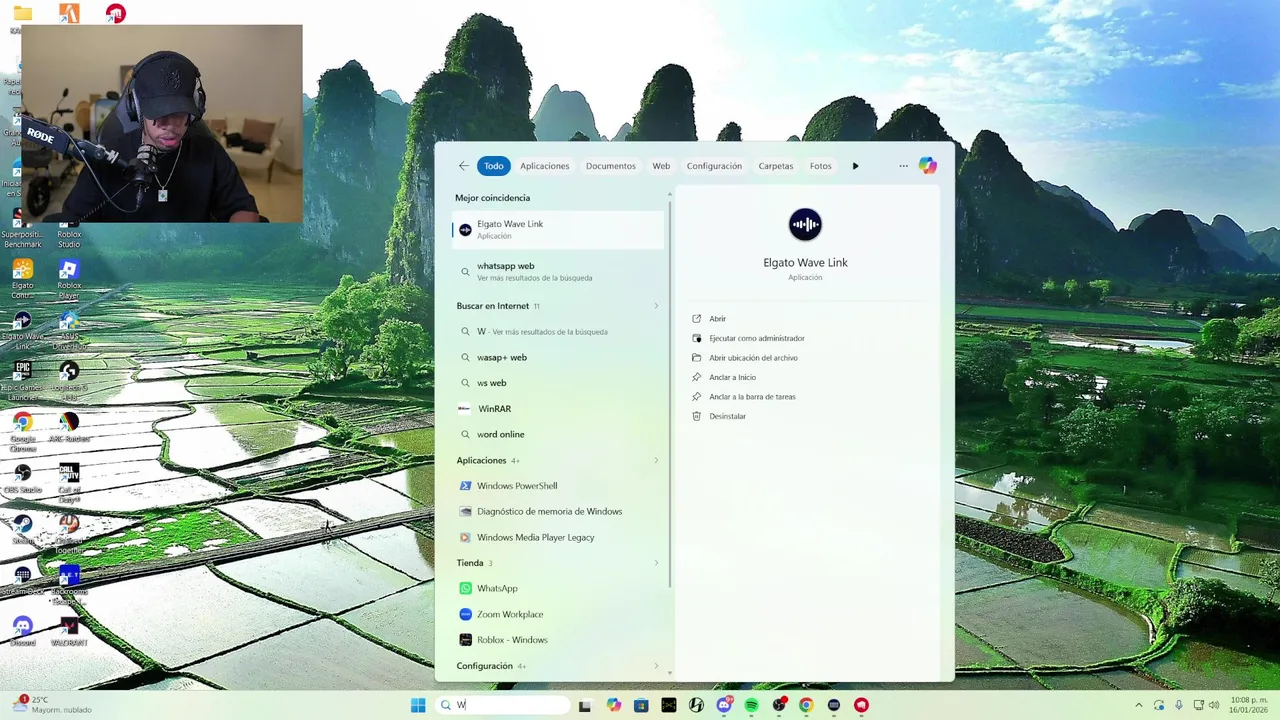
Task: Click the volume icon in system tray
Action: pyautogui.click(x=1214, y=705)
